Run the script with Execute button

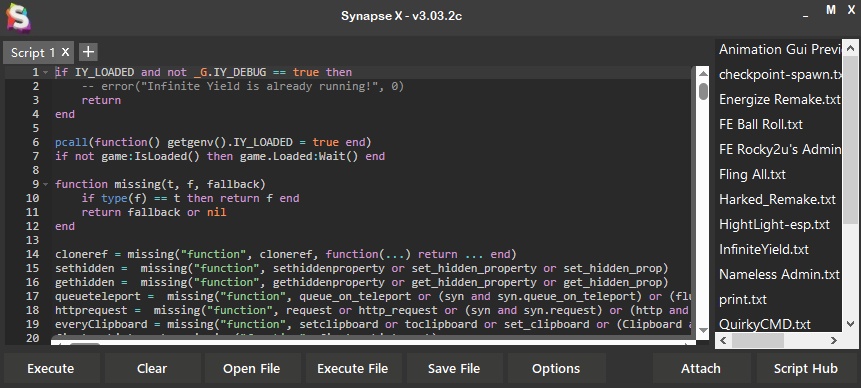pos(51,368)
